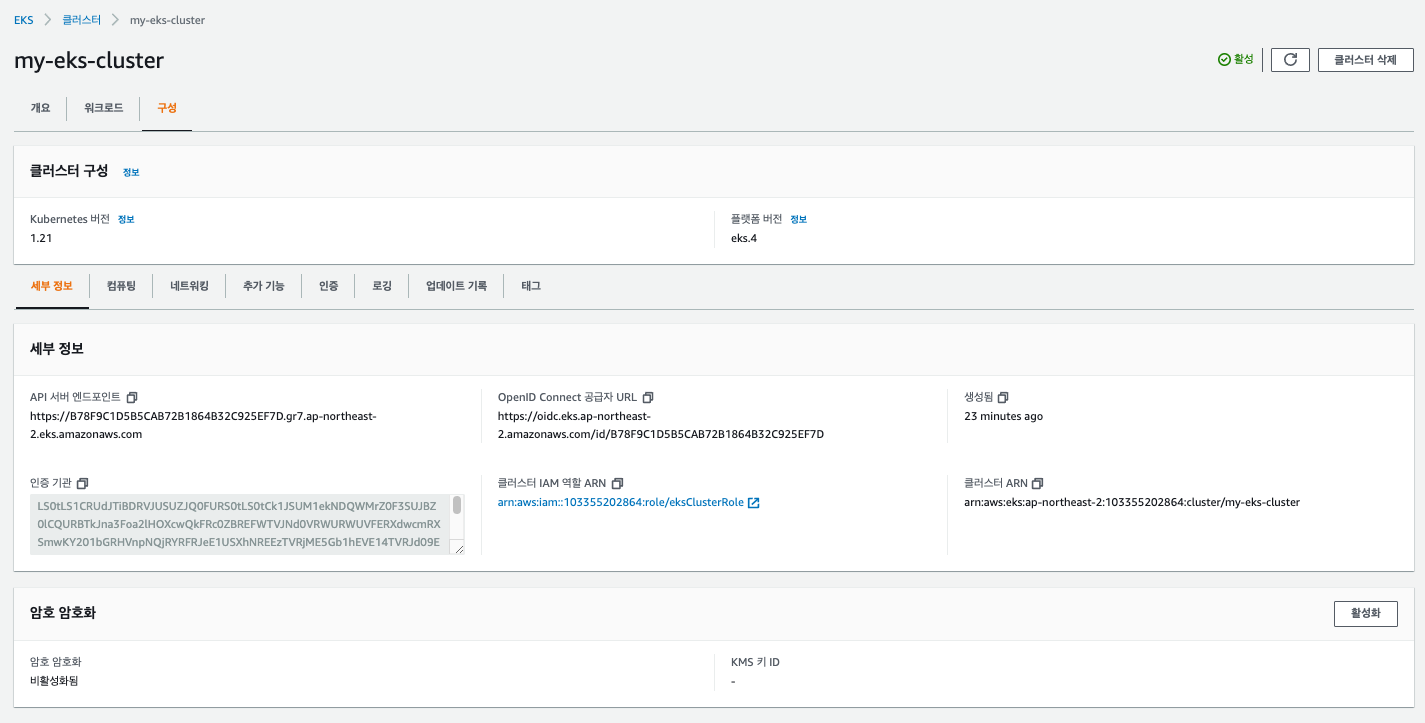Image resolution: width=1425 pixels, height=723 pixels.
Task: Click the cluster ARN text value
Action: (x=1132, y=503)
